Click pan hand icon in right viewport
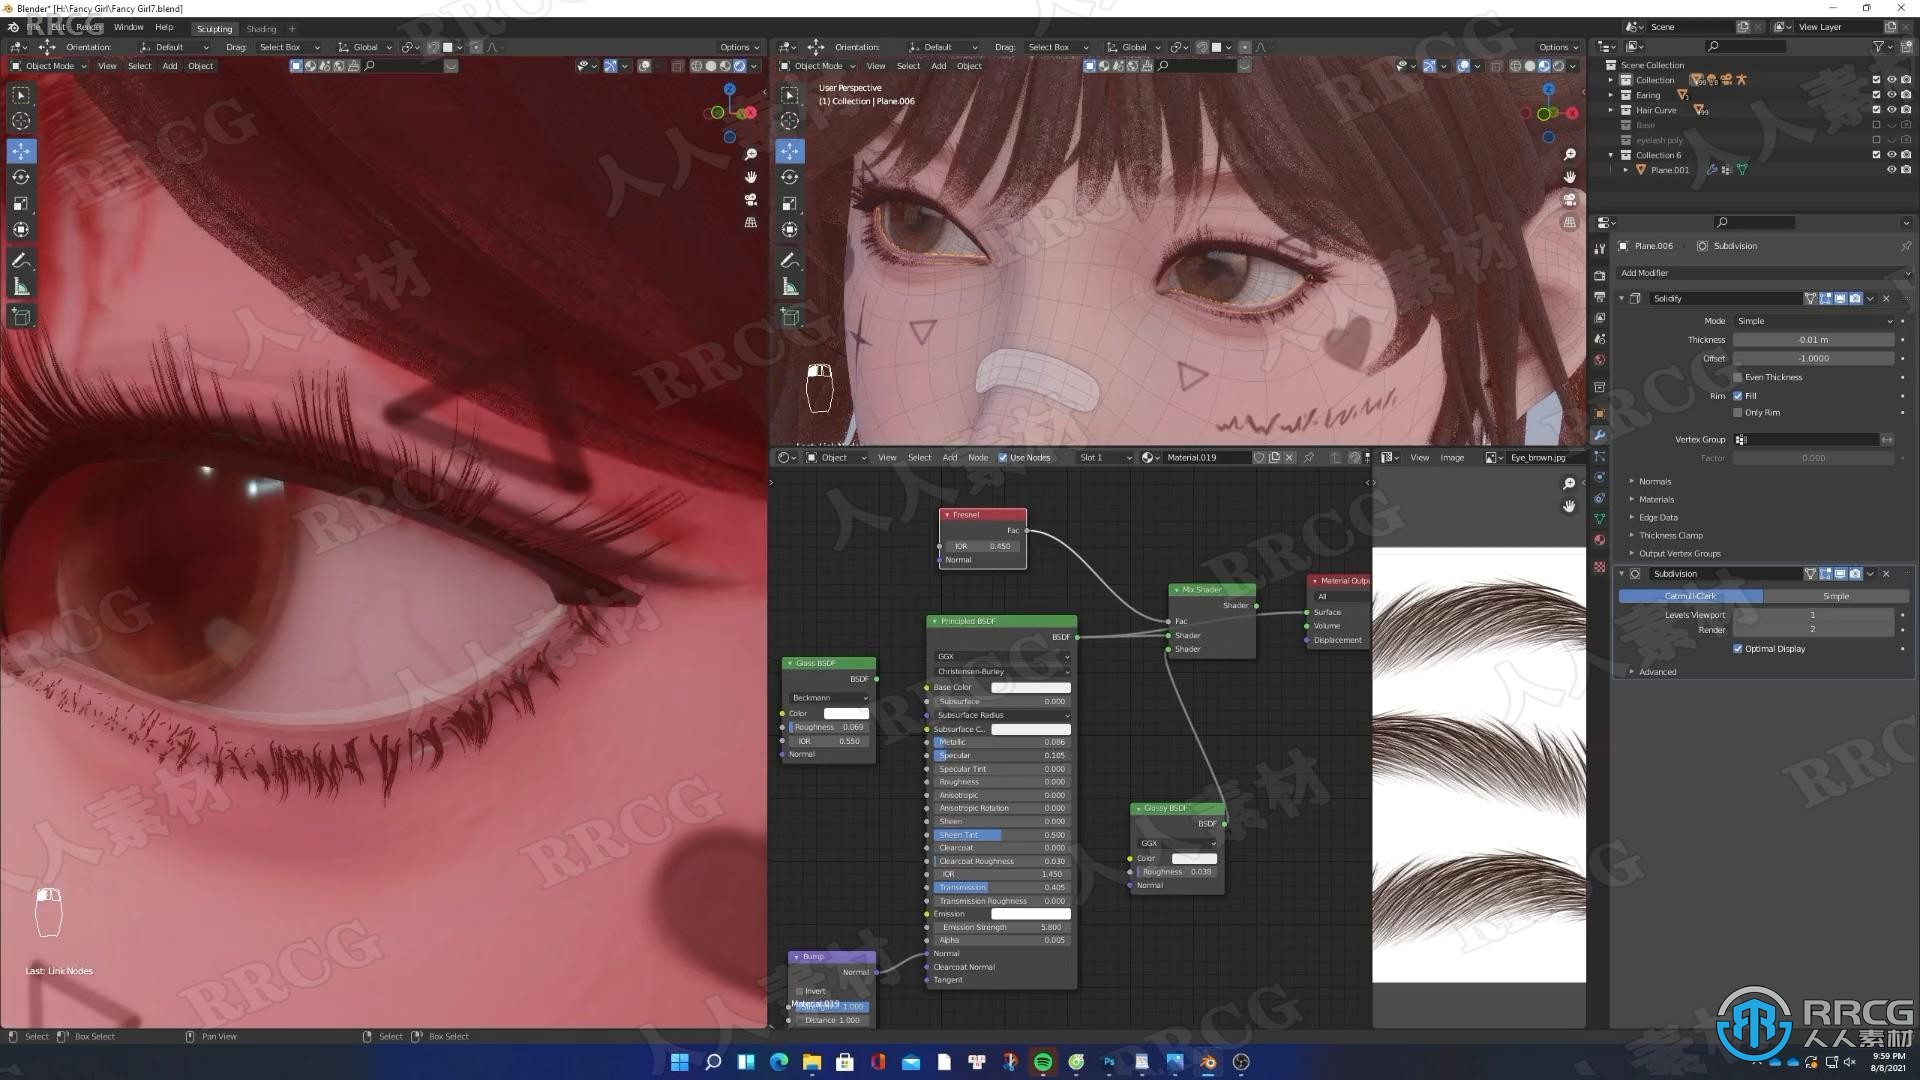 point(1570,177)
